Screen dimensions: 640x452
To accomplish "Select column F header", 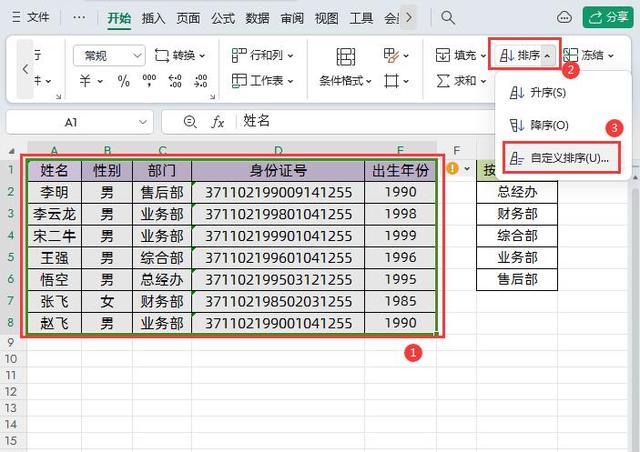I will coord(456,150).
